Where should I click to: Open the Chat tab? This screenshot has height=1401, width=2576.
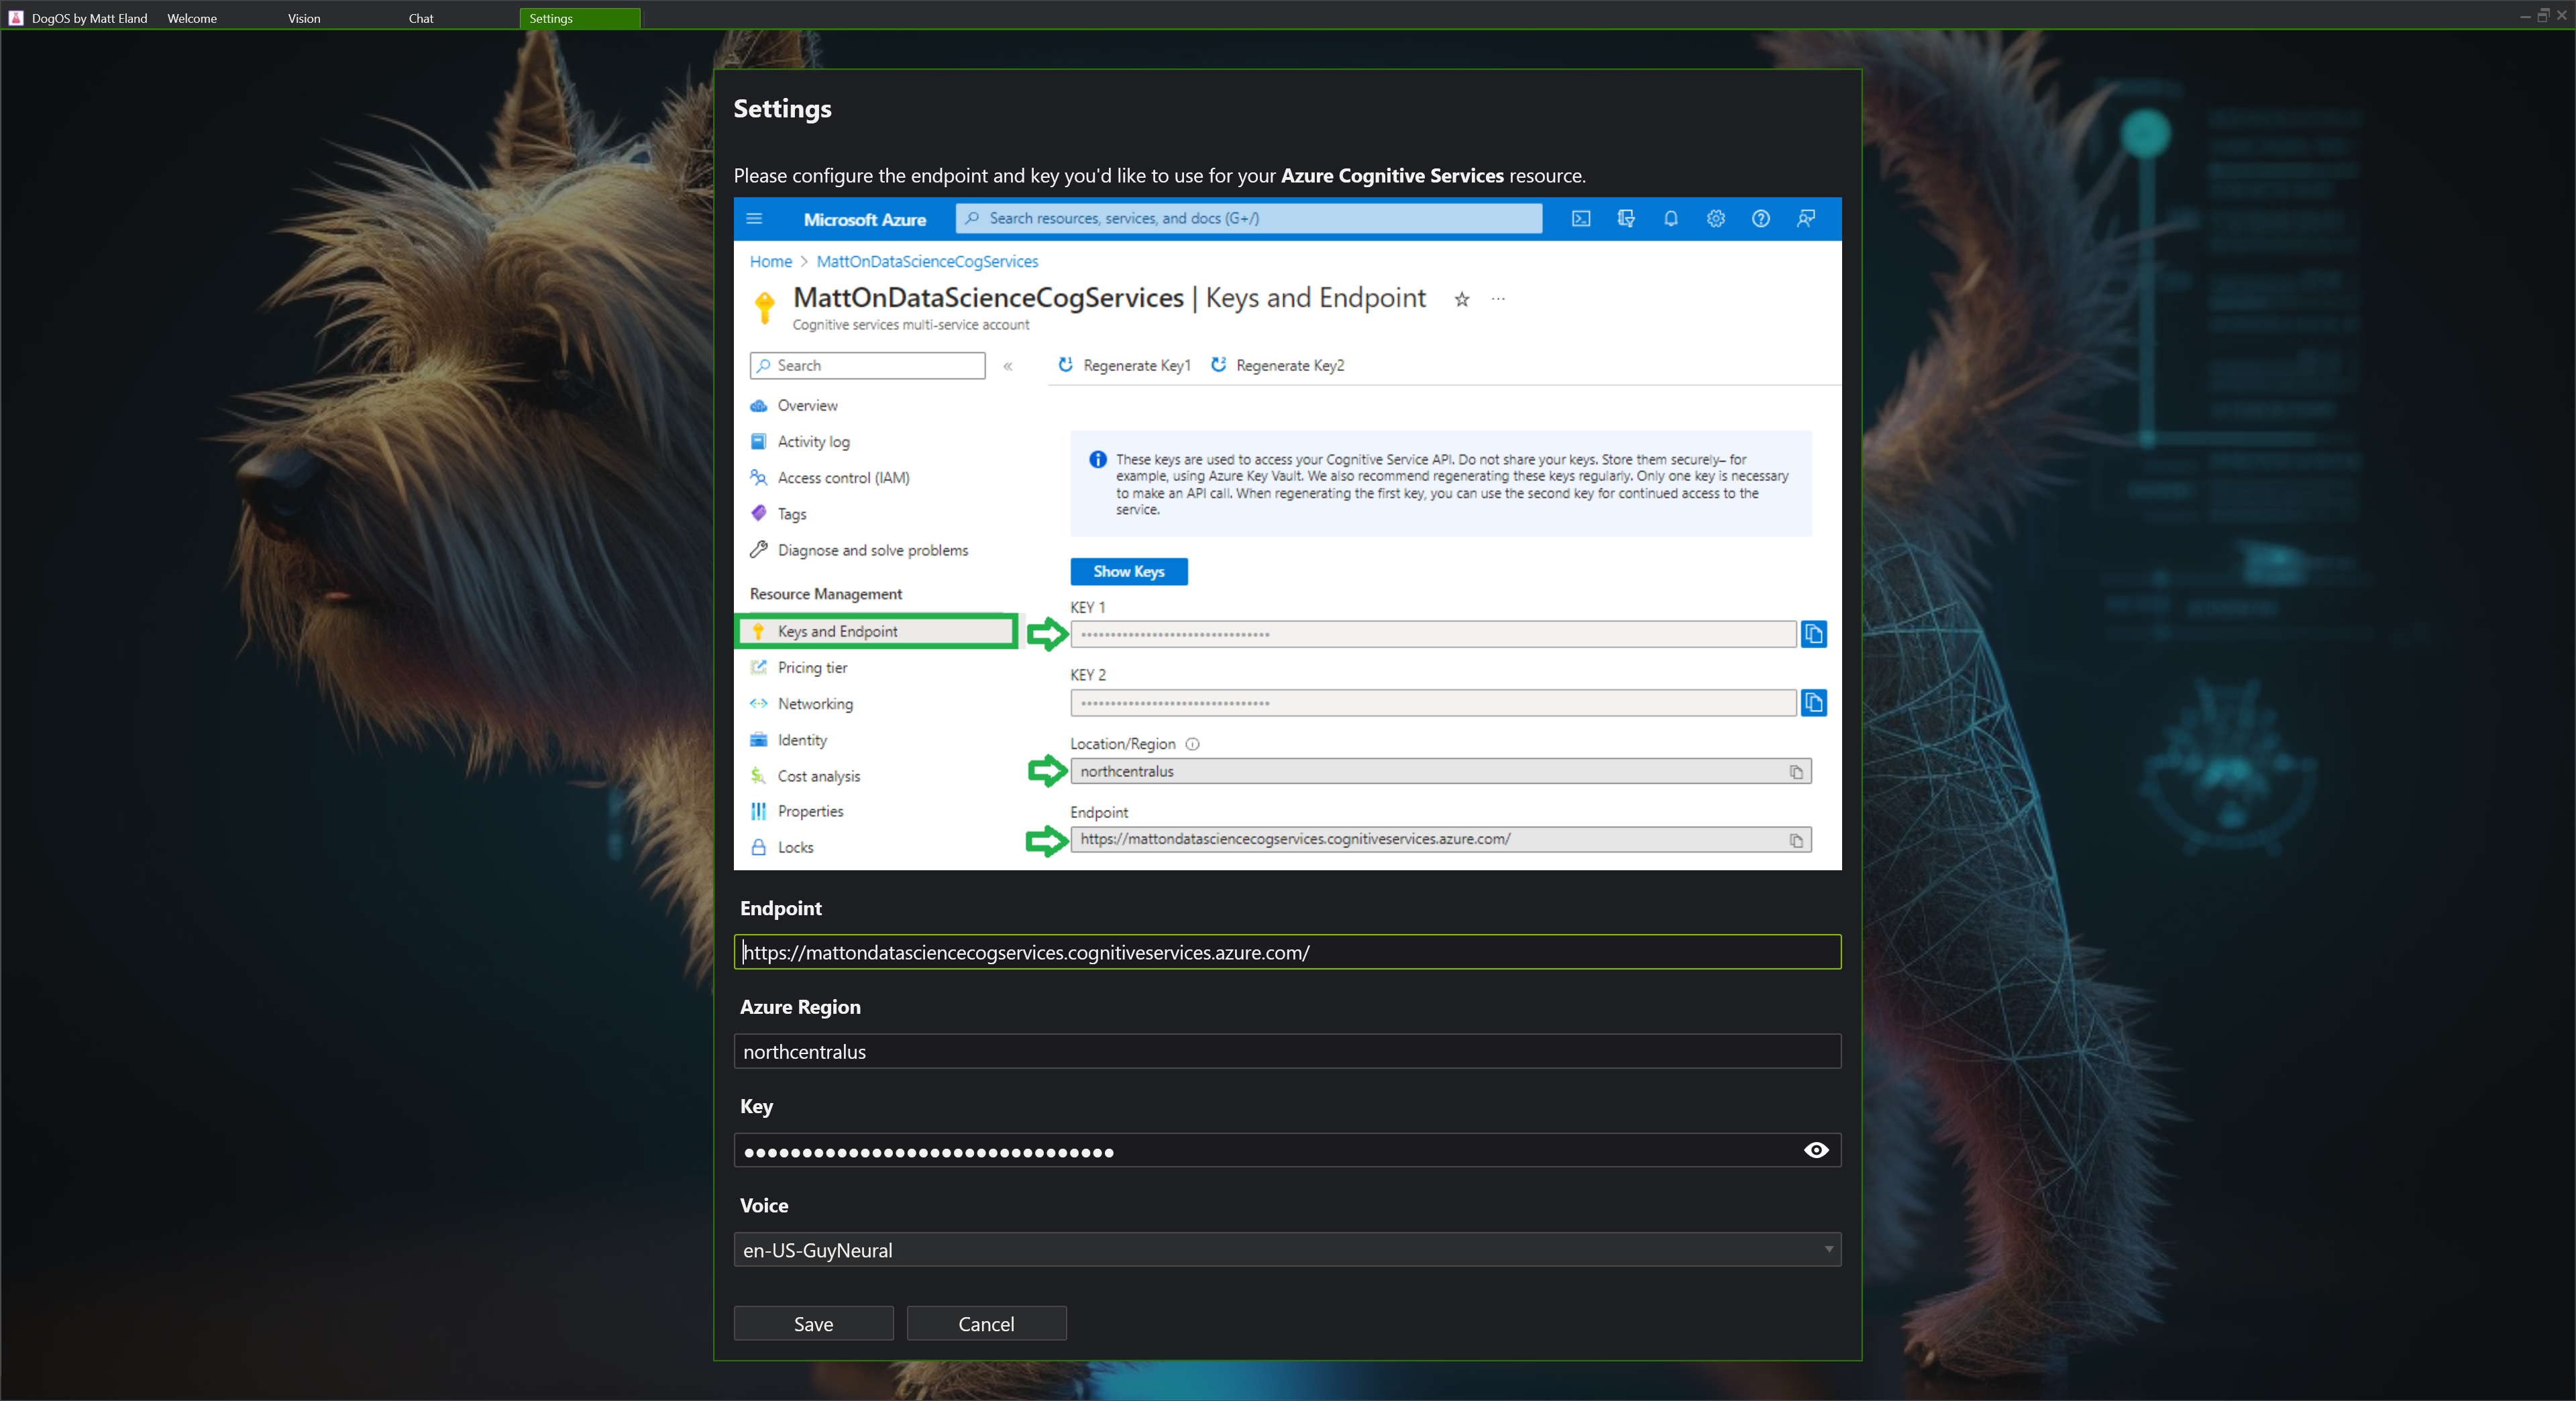click(x=421, y=18)
